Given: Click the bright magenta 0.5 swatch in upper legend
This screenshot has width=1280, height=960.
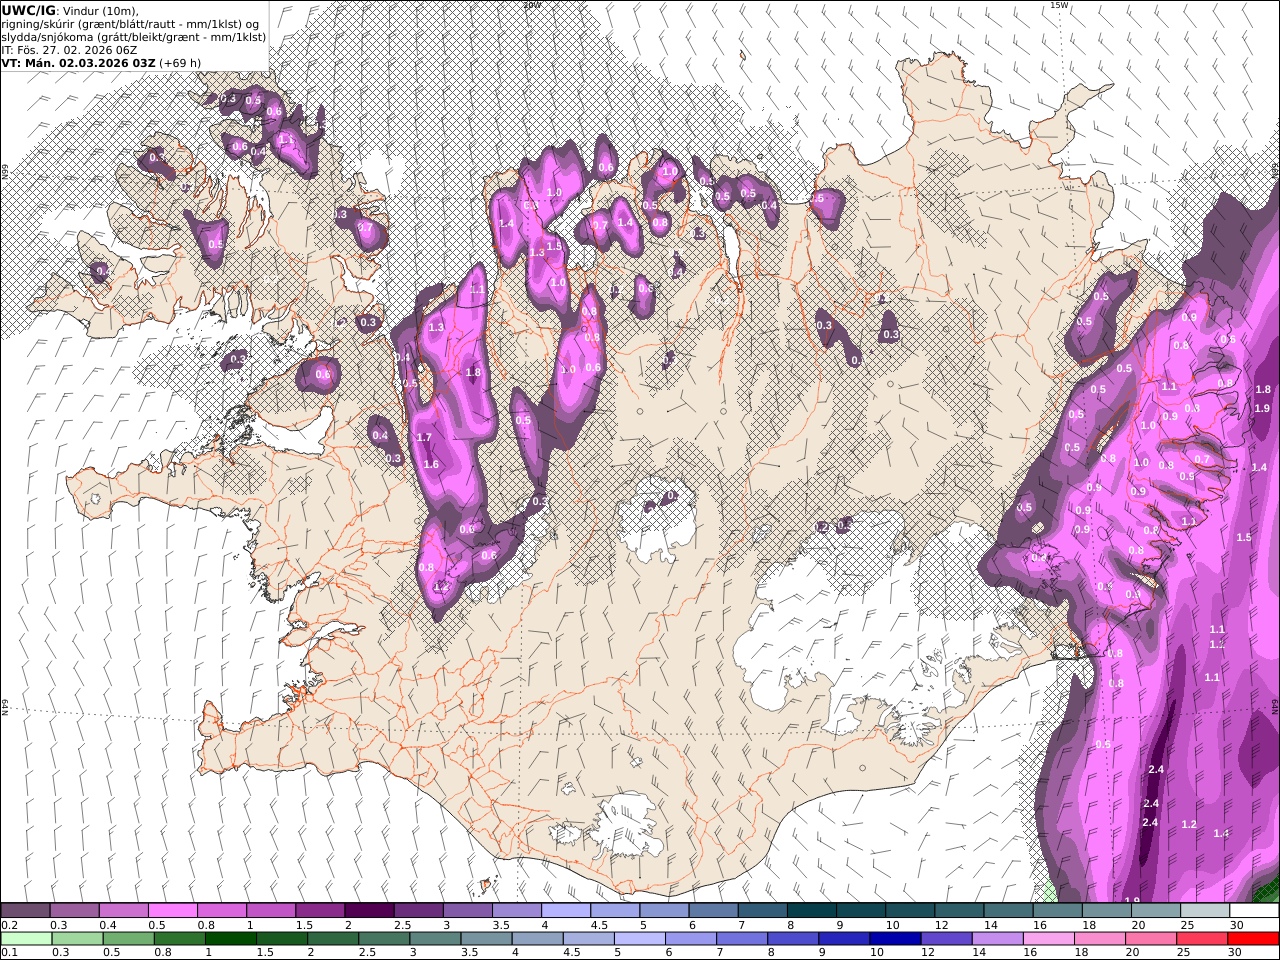Looking at the screenshot, I should tap(172, 911).
